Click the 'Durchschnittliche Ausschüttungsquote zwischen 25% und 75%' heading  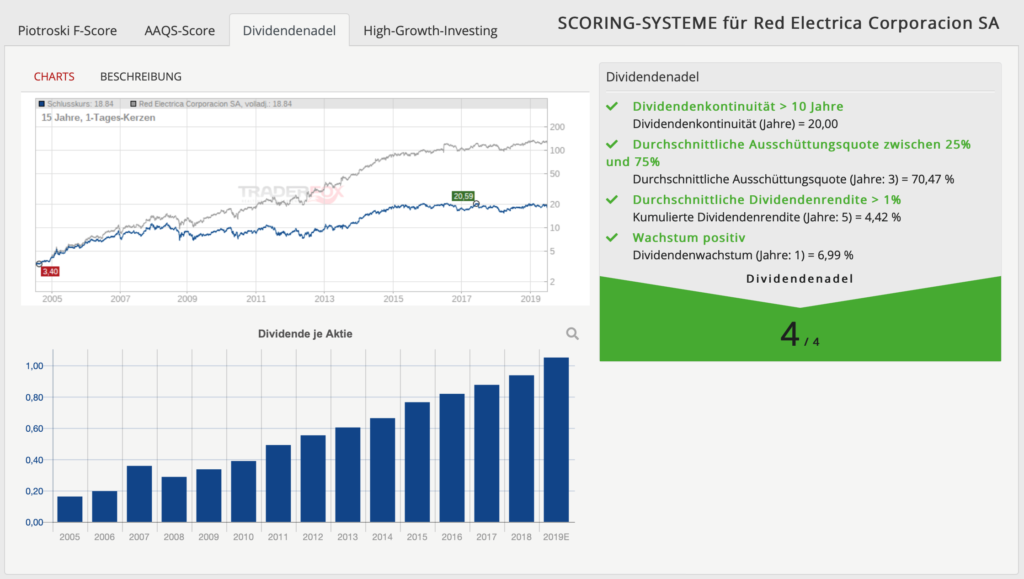(788, 153)
